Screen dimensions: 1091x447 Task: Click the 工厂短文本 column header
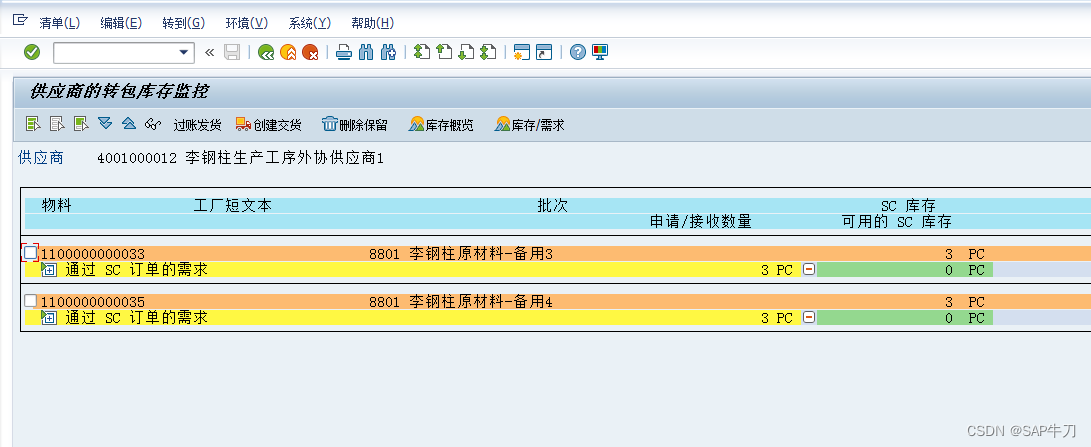pos(232,205)
